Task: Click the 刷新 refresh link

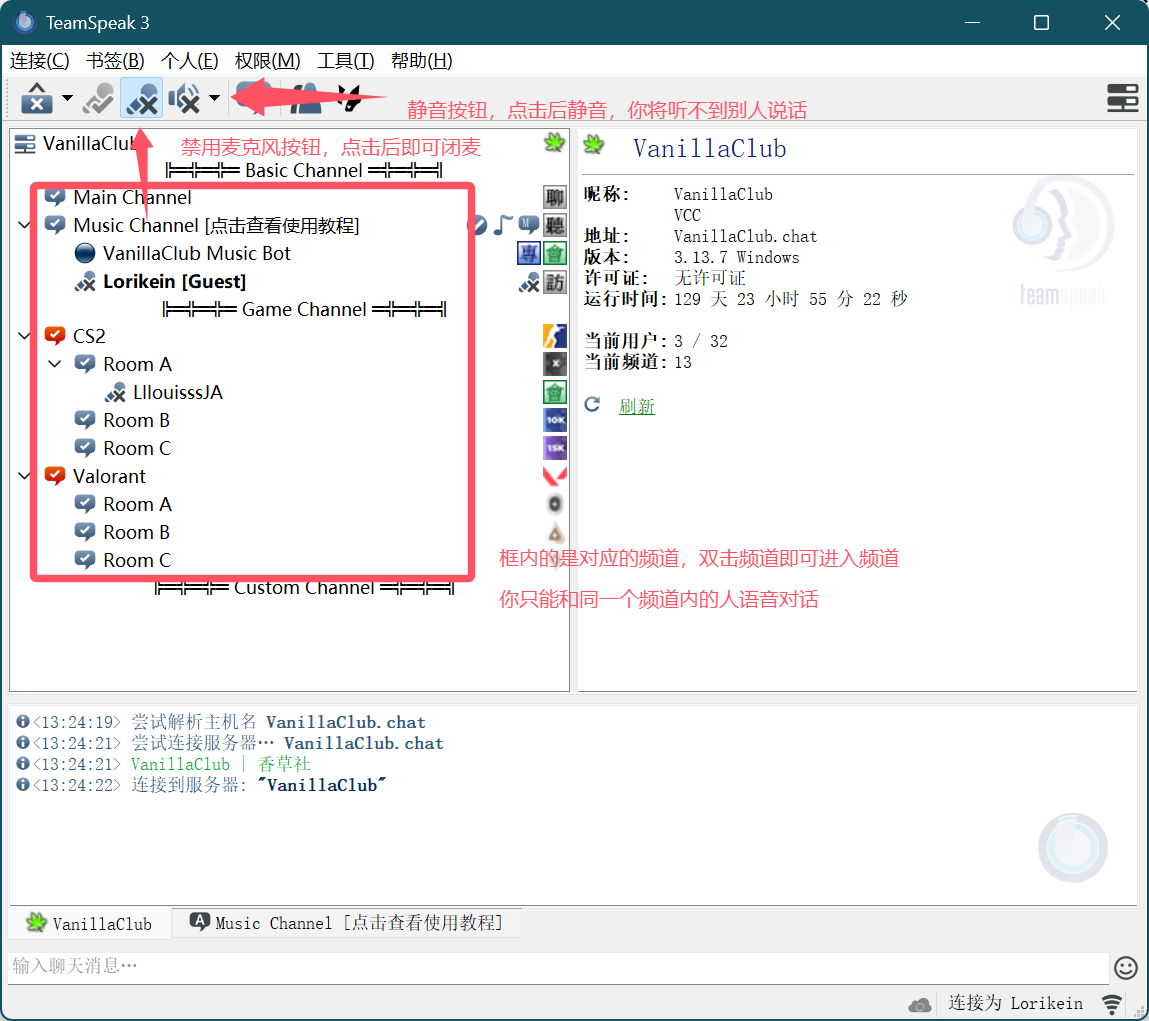Action: (637, 406)
